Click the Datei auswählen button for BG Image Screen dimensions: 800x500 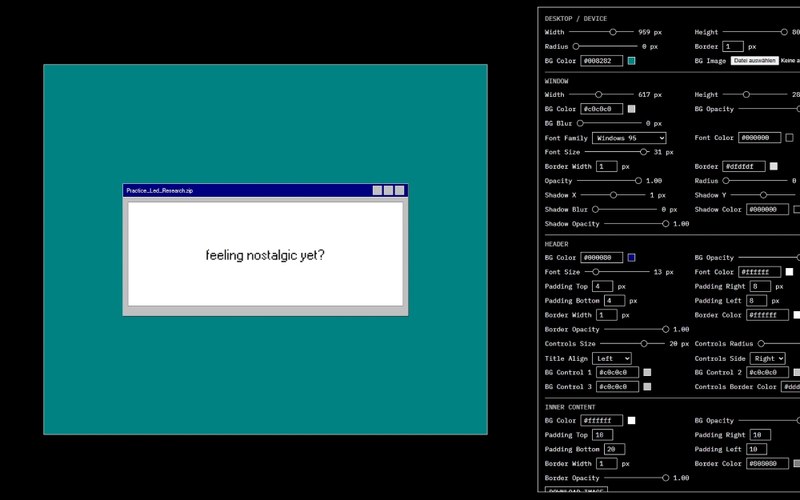[755, 60]
